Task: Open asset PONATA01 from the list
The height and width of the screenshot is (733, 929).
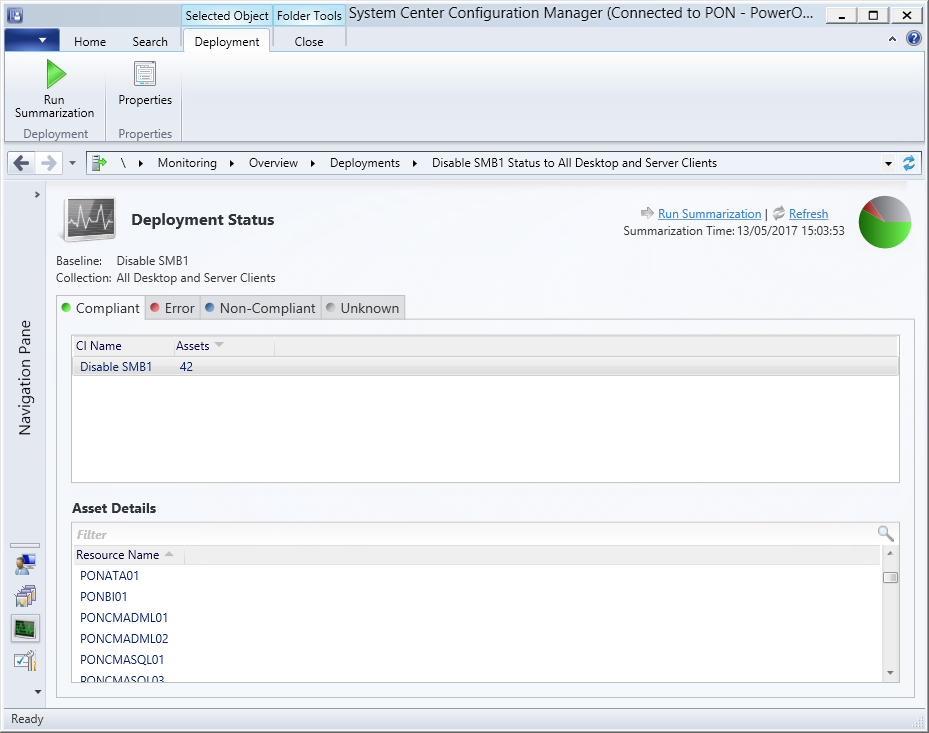Action: 109,575
